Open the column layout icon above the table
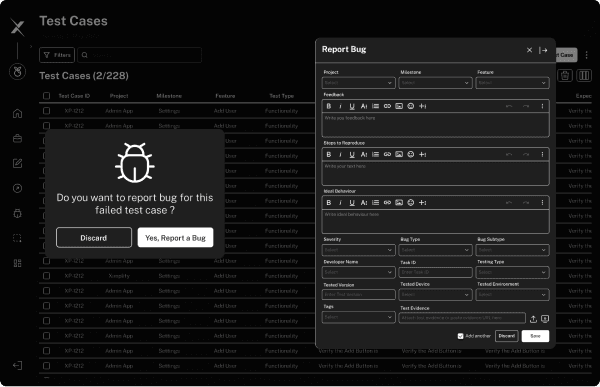The image size is (600, 387). [x=584, y=75]
